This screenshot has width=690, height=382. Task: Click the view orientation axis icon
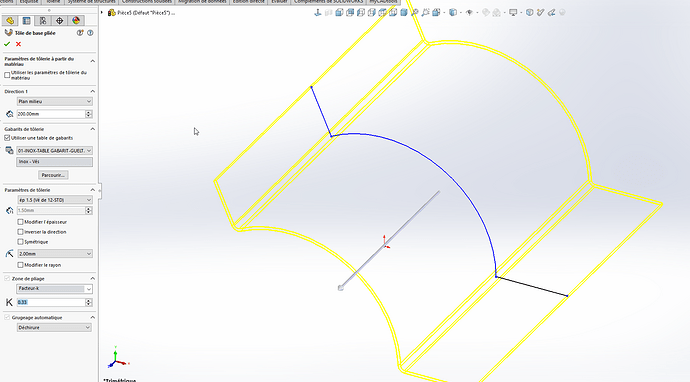[317, 13]
